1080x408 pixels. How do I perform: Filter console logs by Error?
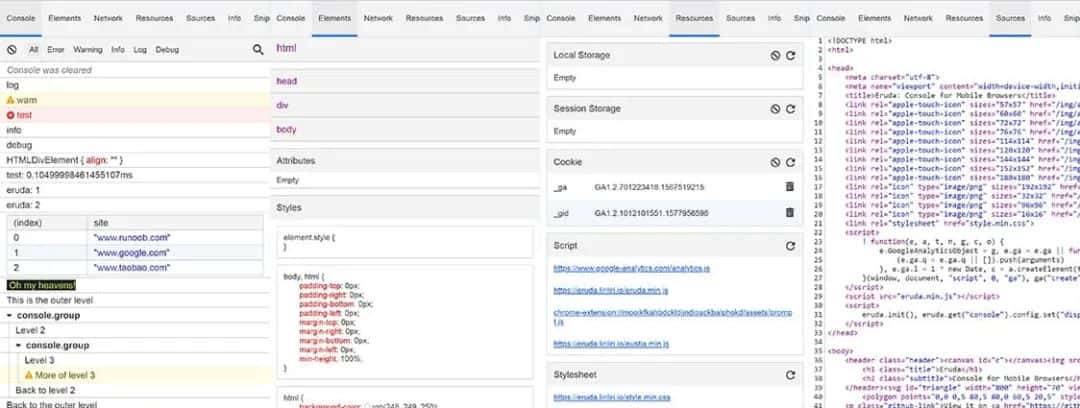point(55,49)
